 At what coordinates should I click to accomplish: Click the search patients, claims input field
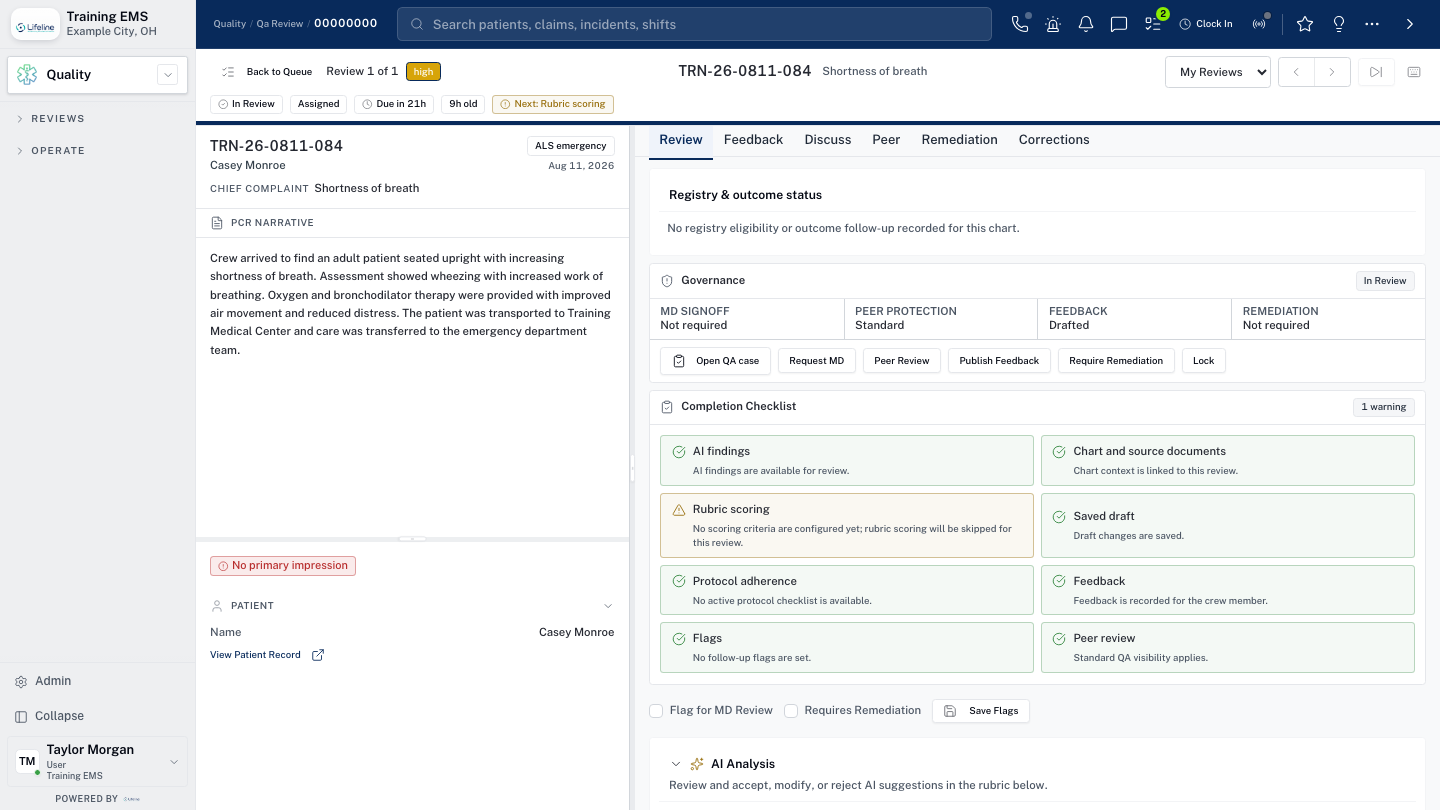click(x=694, y=24)
